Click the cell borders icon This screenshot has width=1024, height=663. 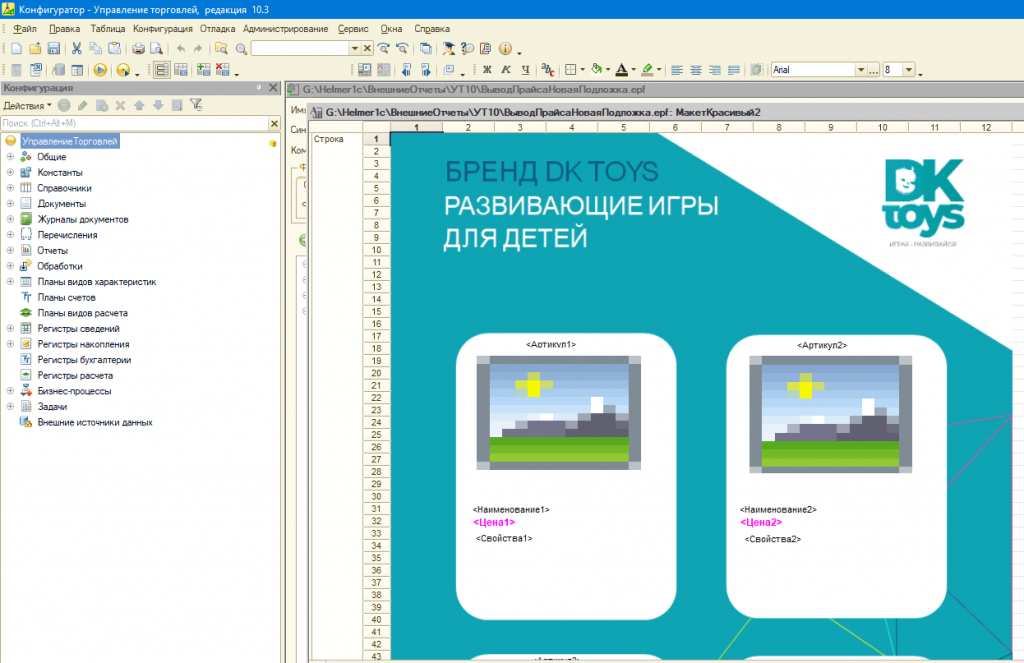coord(570,70)
